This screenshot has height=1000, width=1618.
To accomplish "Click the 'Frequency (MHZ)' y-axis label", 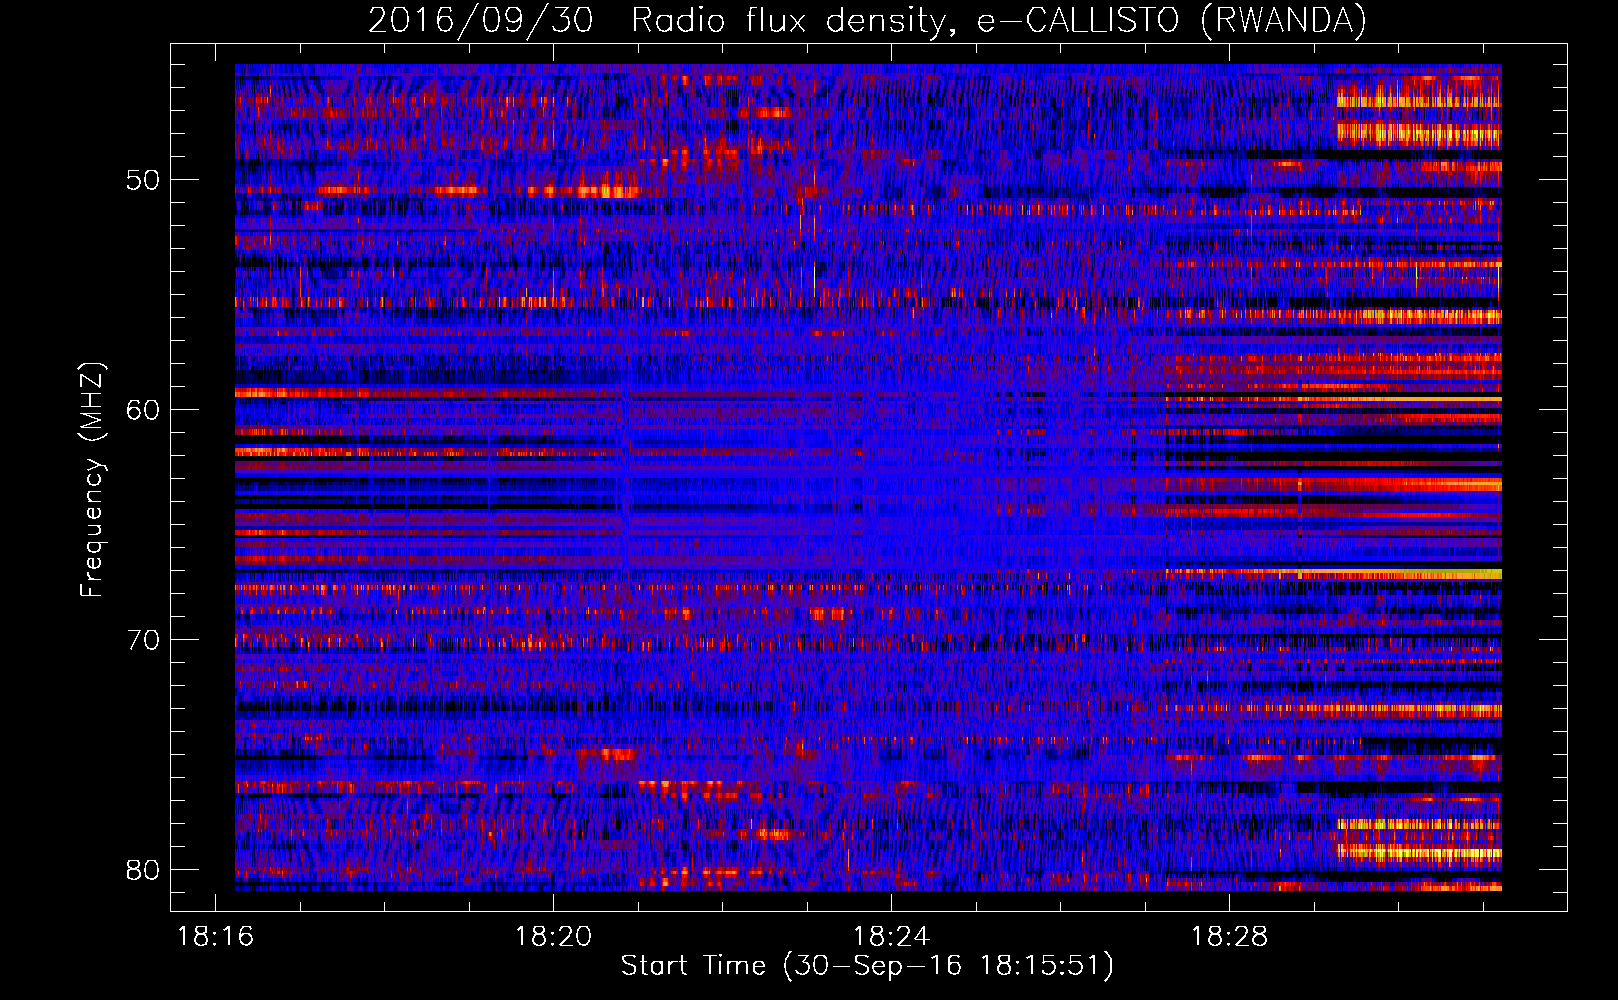I will click(92, 480).
